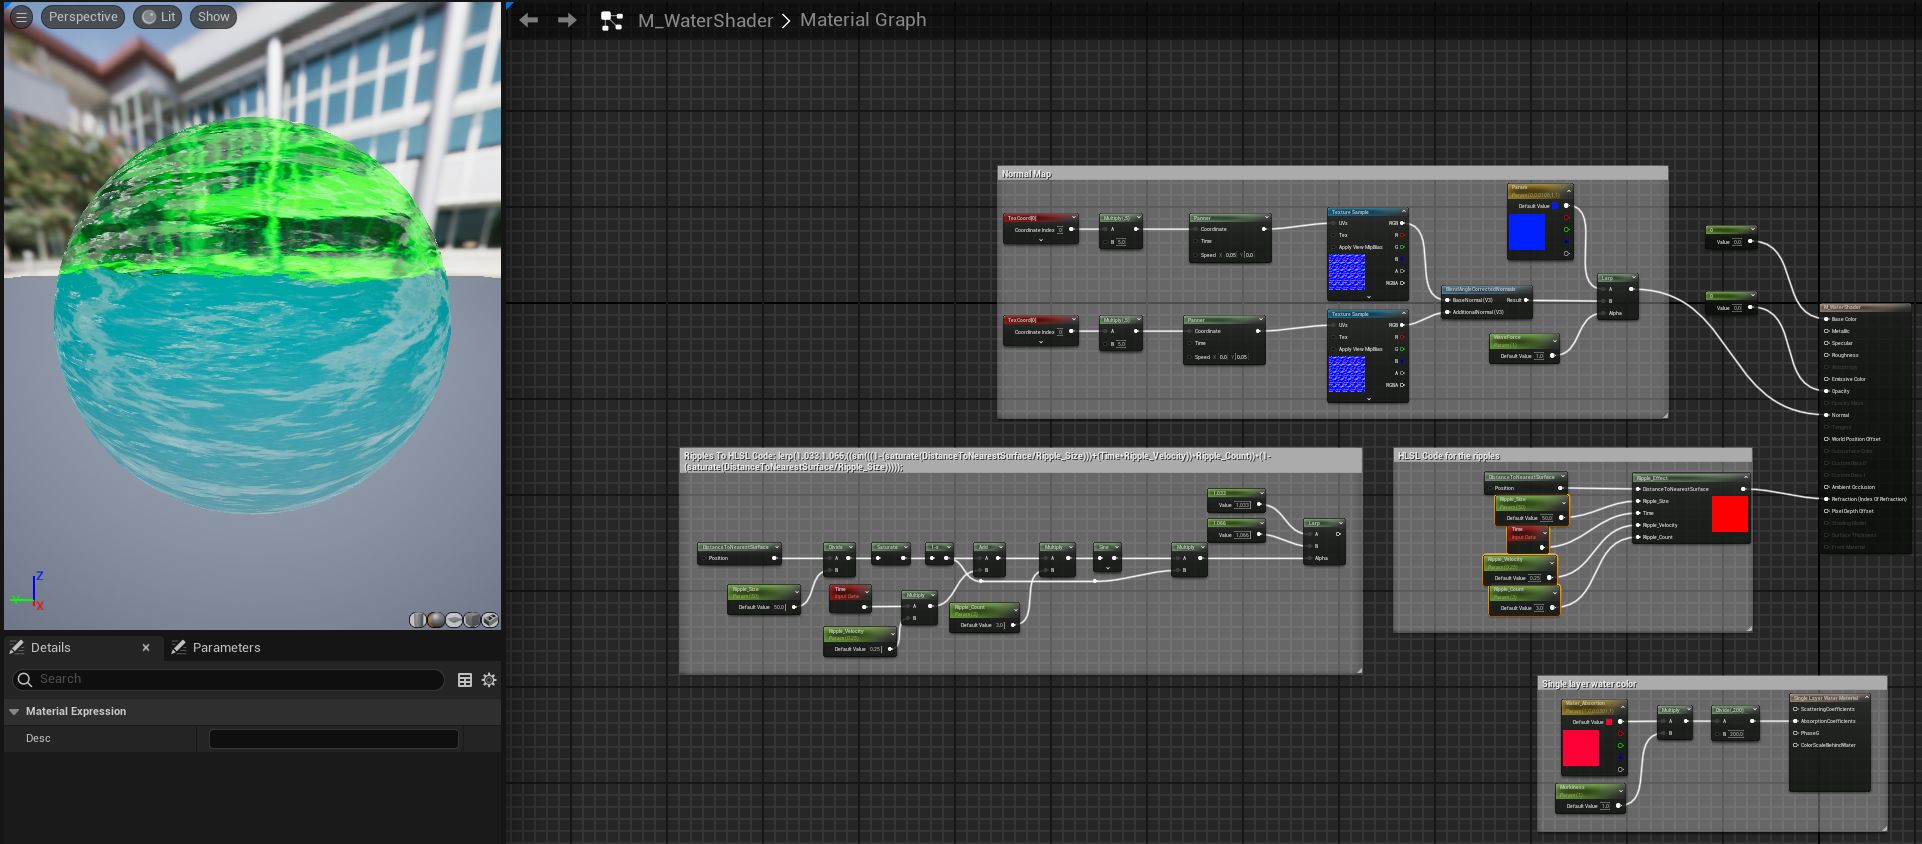The width and height of the screenshot is (1922, 844).
Task: Go back in graph navigation history
Action: click(x=528, y=20)
